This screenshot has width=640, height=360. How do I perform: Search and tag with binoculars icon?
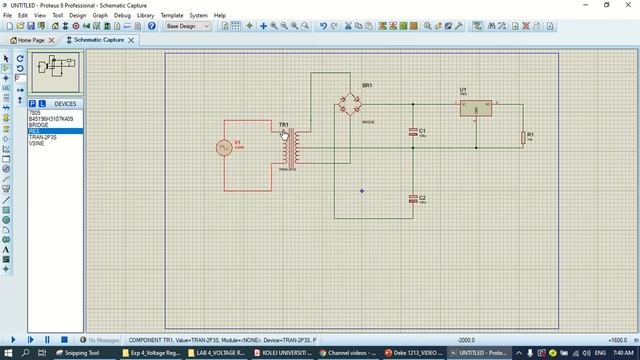[491, 26]
